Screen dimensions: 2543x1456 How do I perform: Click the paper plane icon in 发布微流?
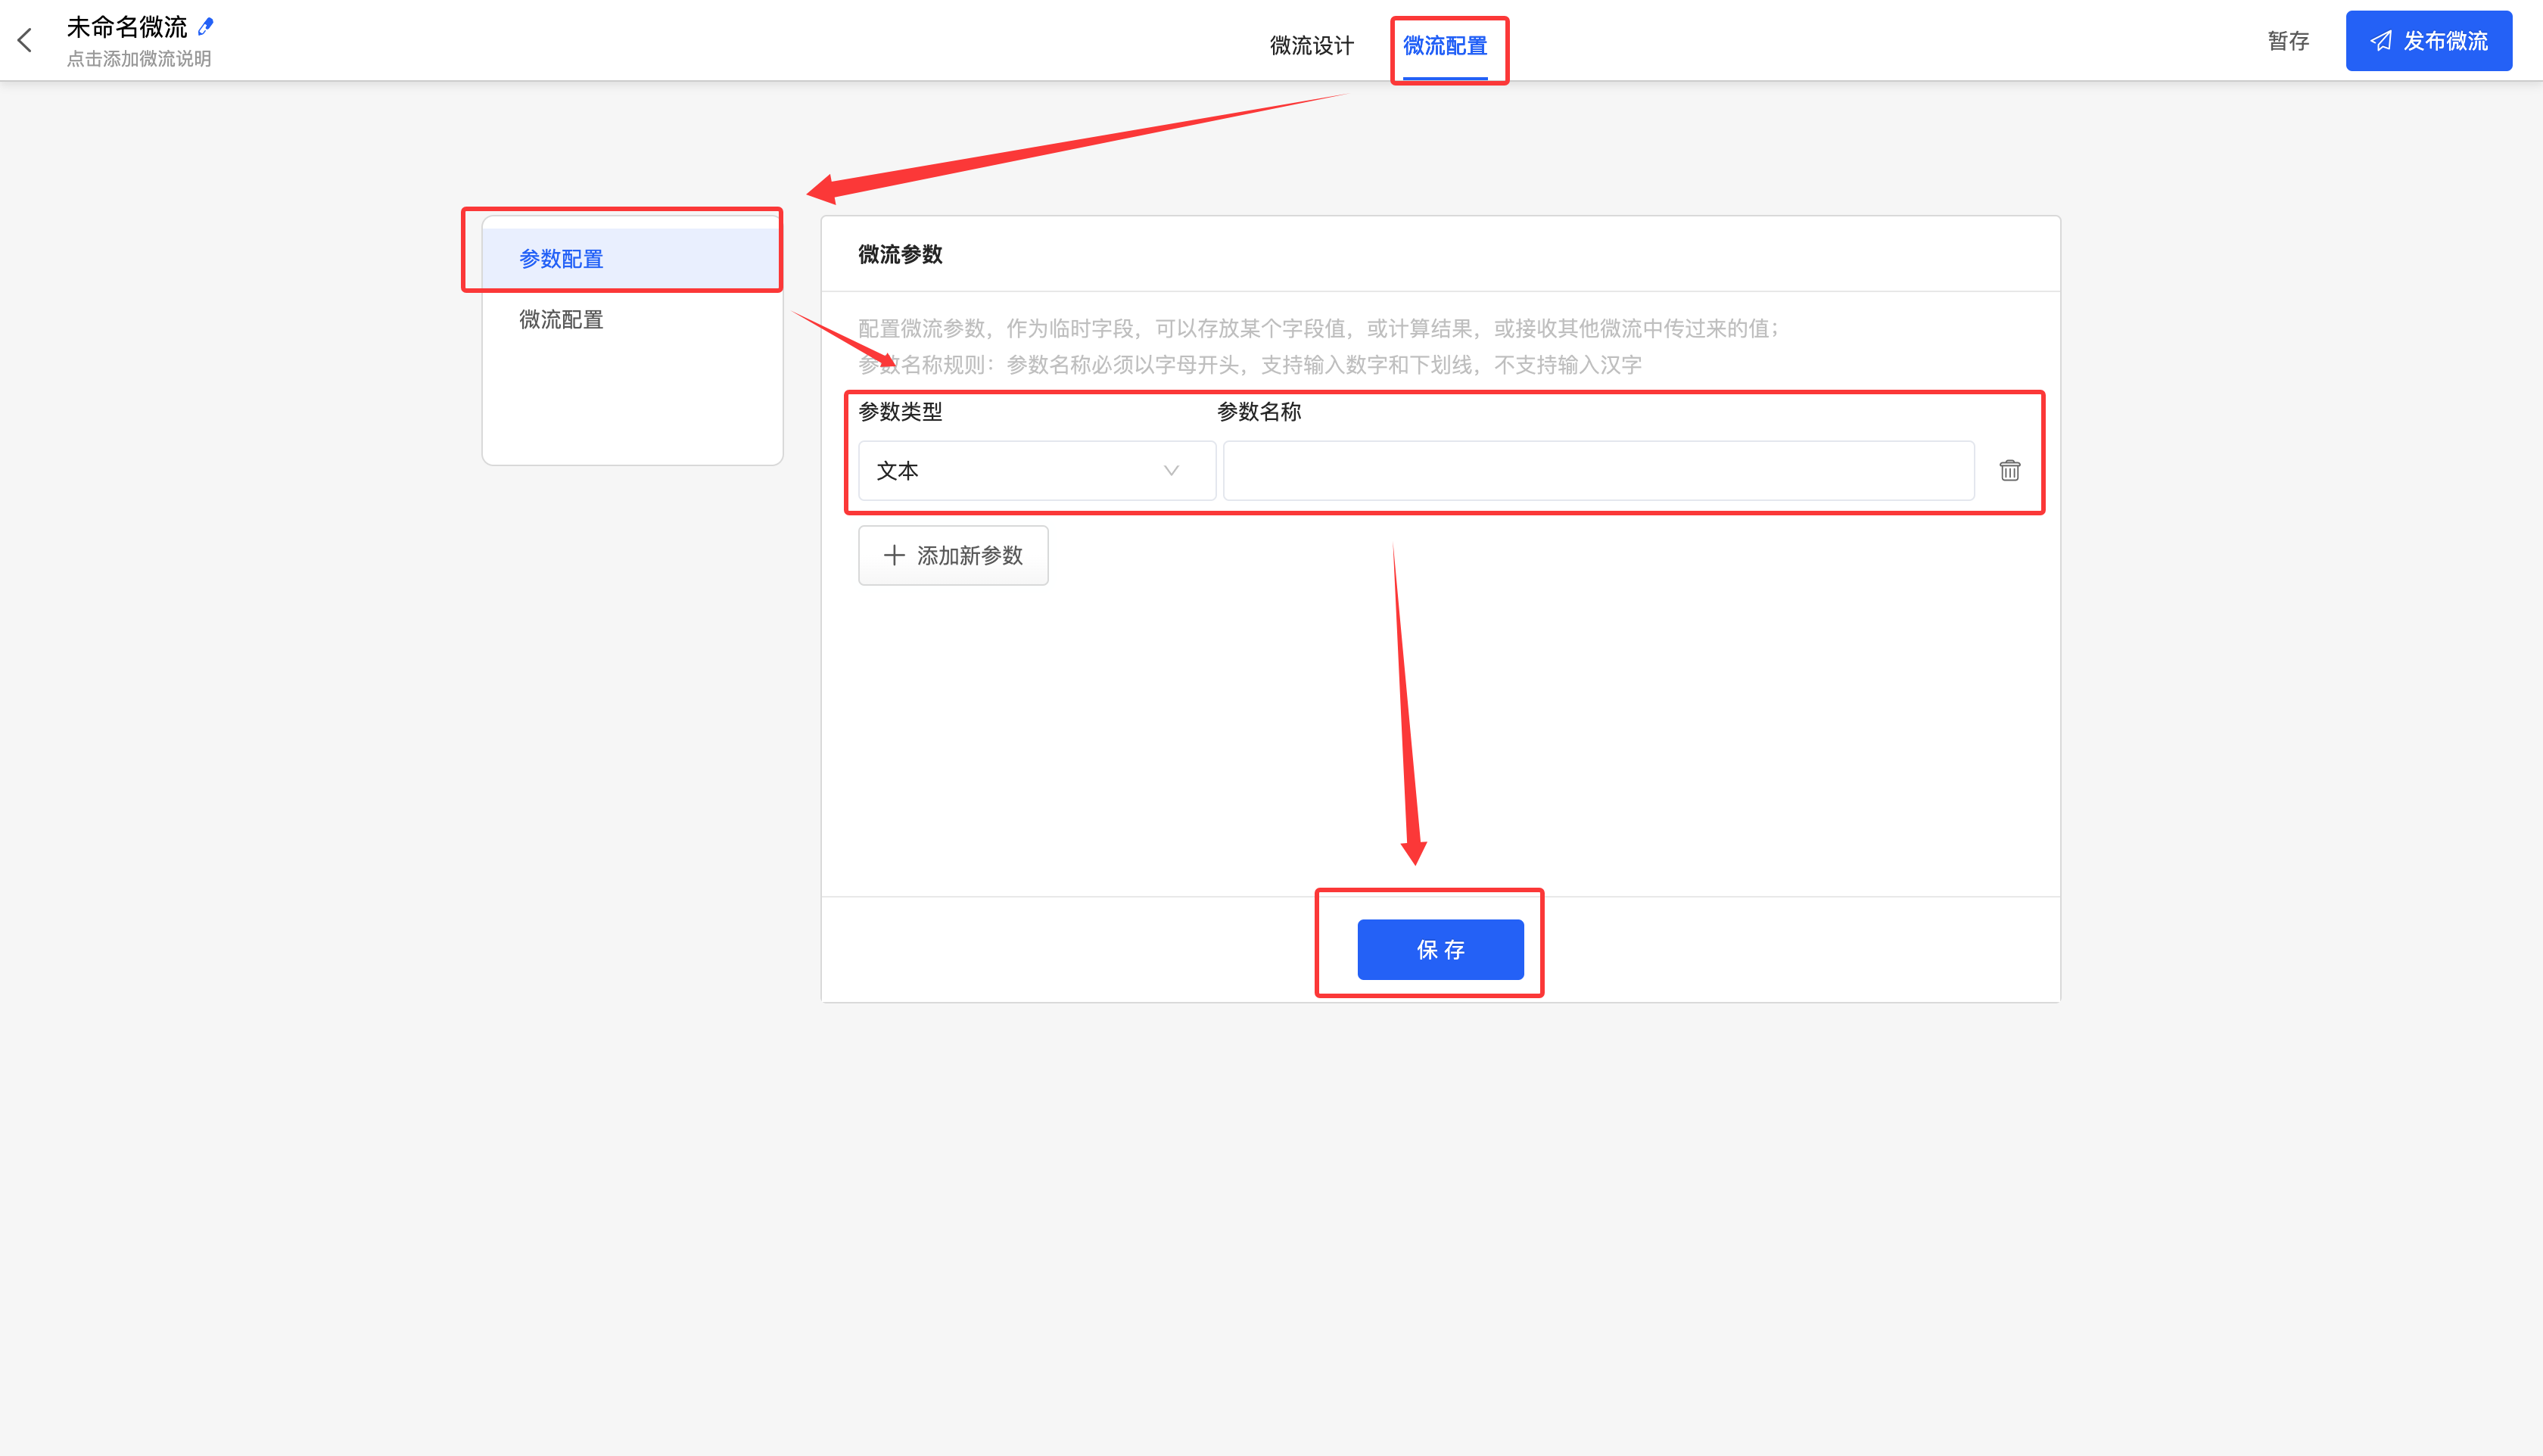pyautogui.click(x=2381, y=41)
